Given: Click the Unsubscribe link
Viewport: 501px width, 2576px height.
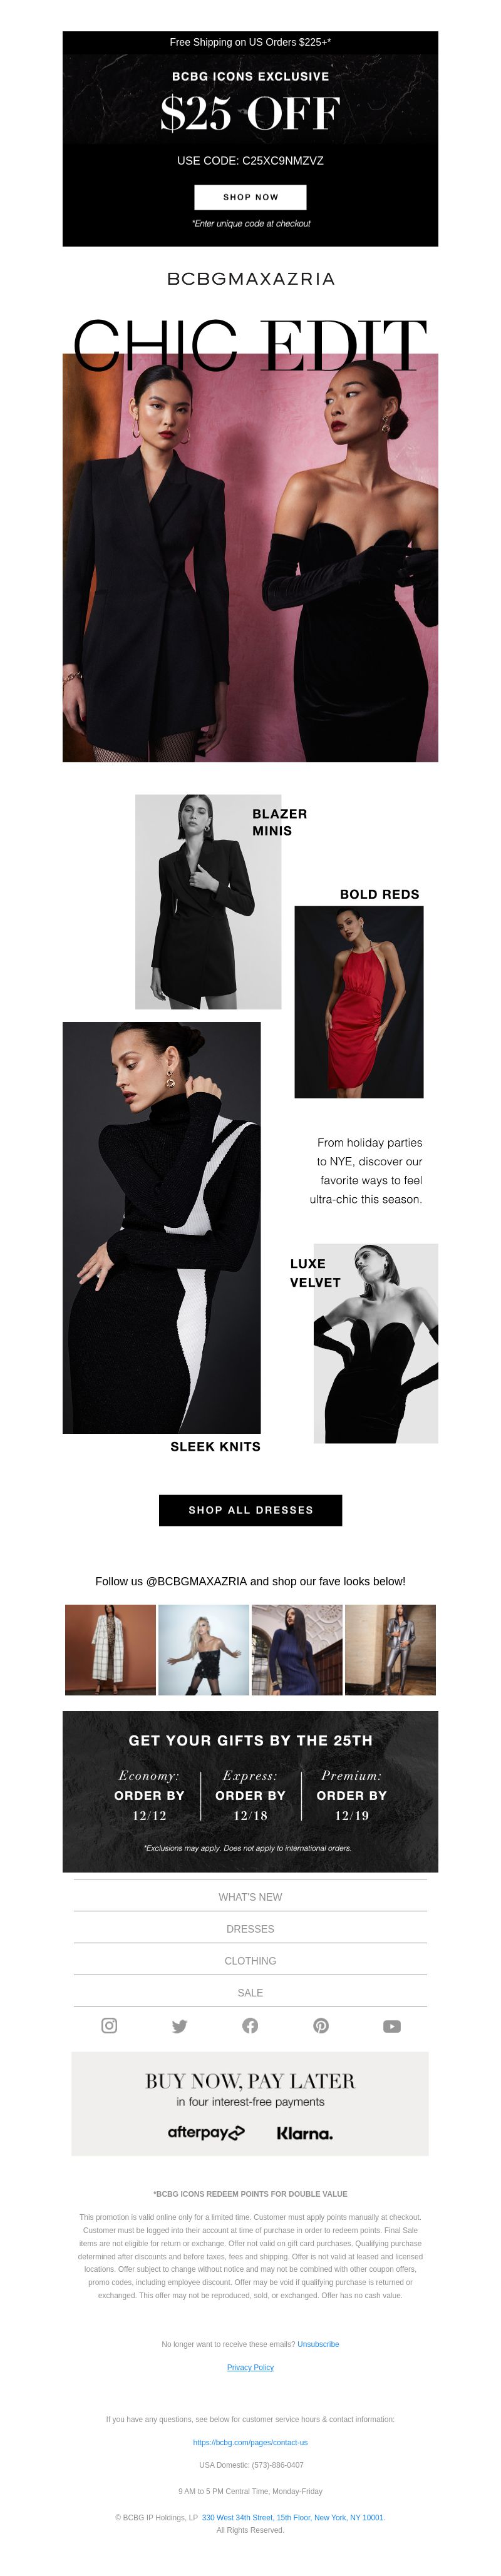Looking at the screenshot, I should 318,2344.
